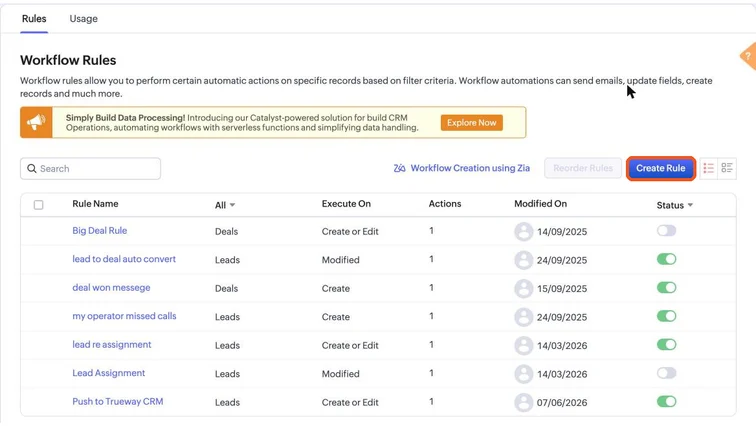The image size is (756, 426).
Task: Open my operator missed calls rule
Action: click(124, 316)
